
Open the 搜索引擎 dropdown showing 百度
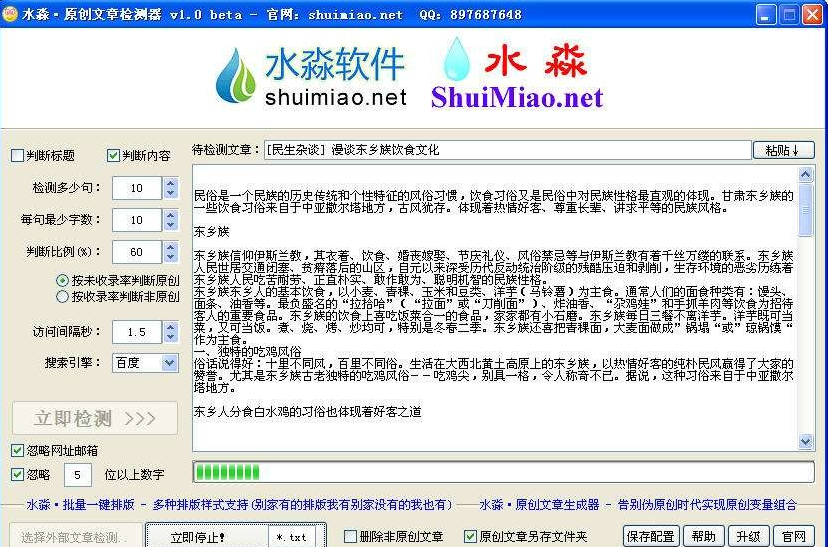pyautogui.click(x=145, y=363)
